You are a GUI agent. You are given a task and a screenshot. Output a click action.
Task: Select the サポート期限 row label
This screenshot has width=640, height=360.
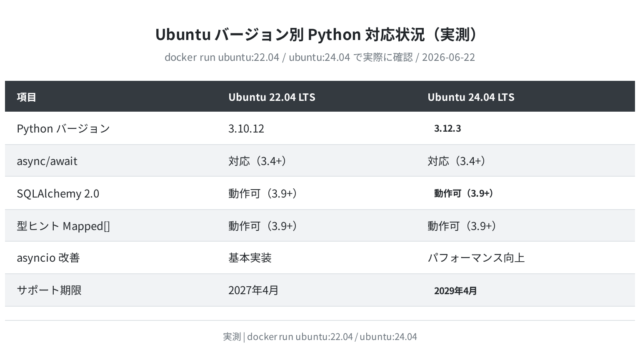(49, 290)
